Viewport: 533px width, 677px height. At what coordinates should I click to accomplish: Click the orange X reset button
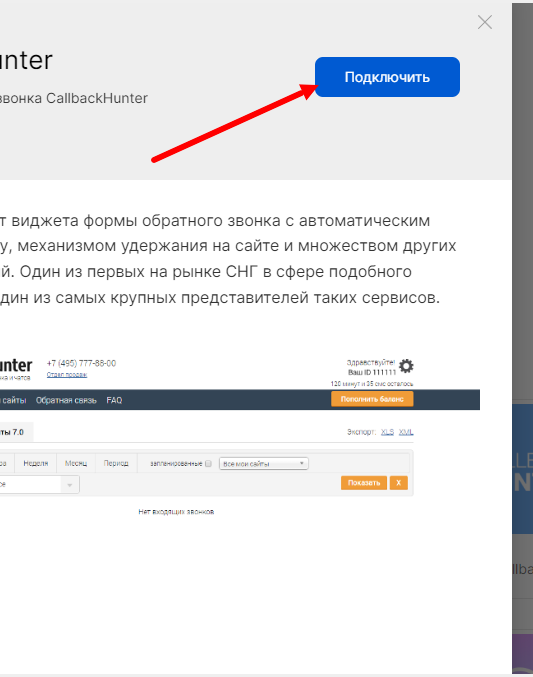pos(399,483)
